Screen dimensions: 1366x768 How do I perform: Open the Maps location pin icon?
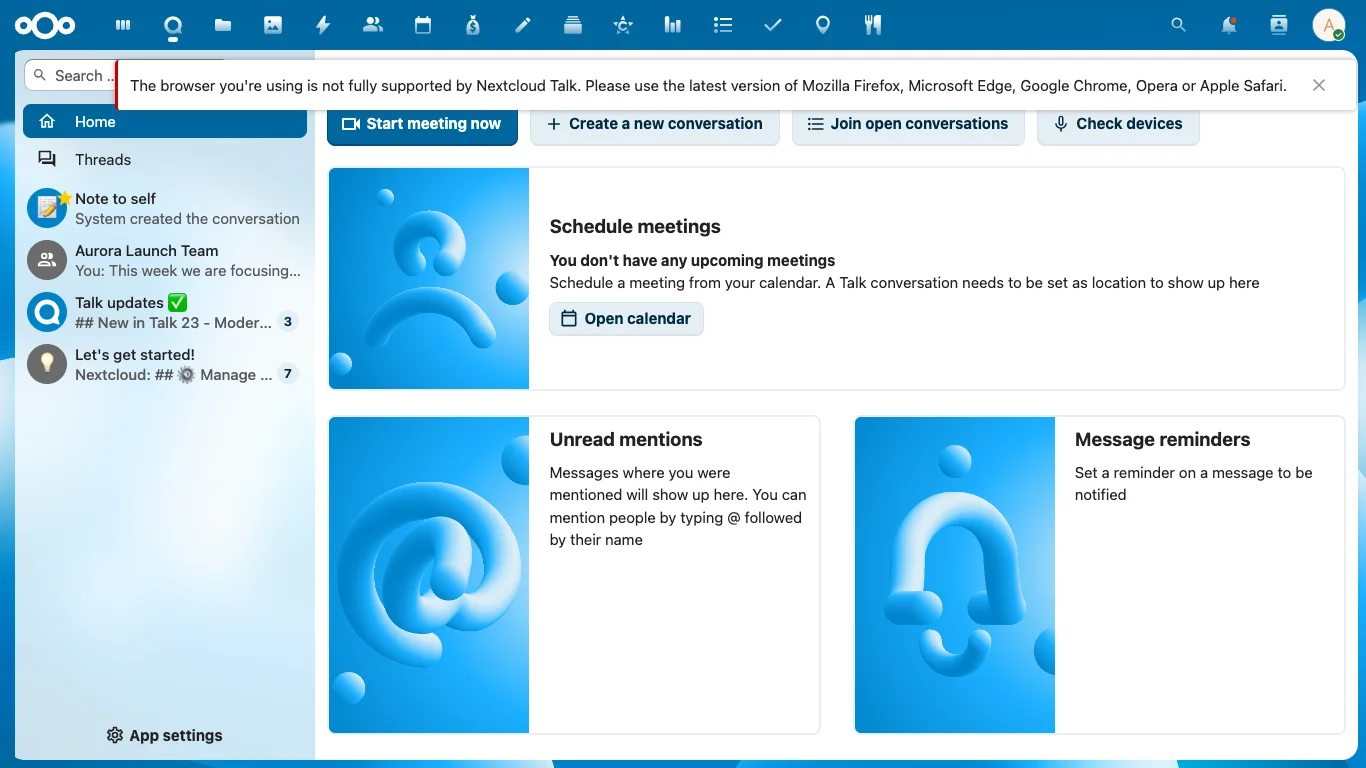[823, 25]
